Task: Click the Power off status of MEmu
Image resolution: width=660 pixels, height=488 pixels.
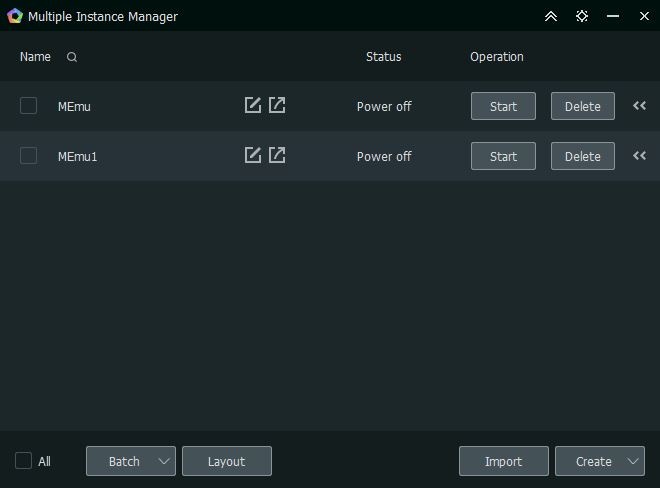Action: 384,107
